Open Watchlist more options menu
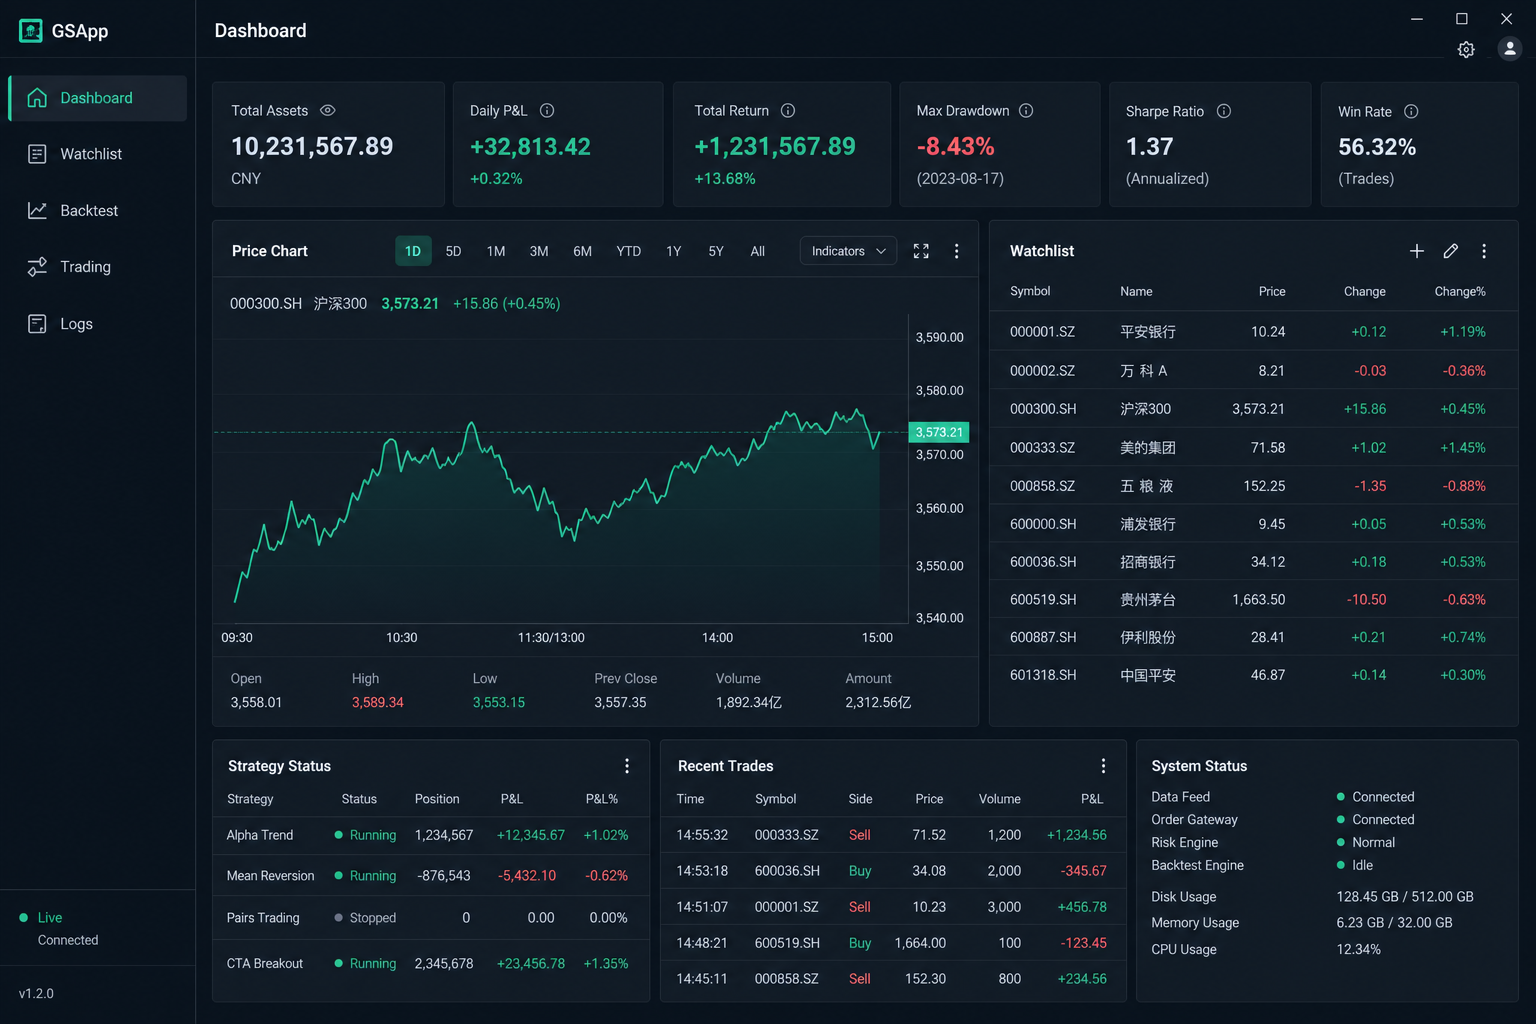 (1484, 251)
